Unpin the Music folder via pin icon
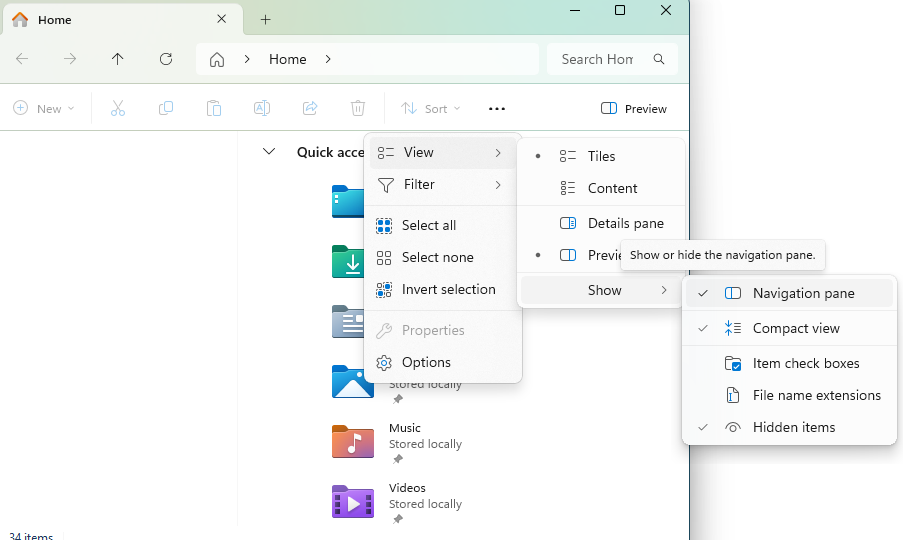Screen dimensions: 903x540 (397, 459)
